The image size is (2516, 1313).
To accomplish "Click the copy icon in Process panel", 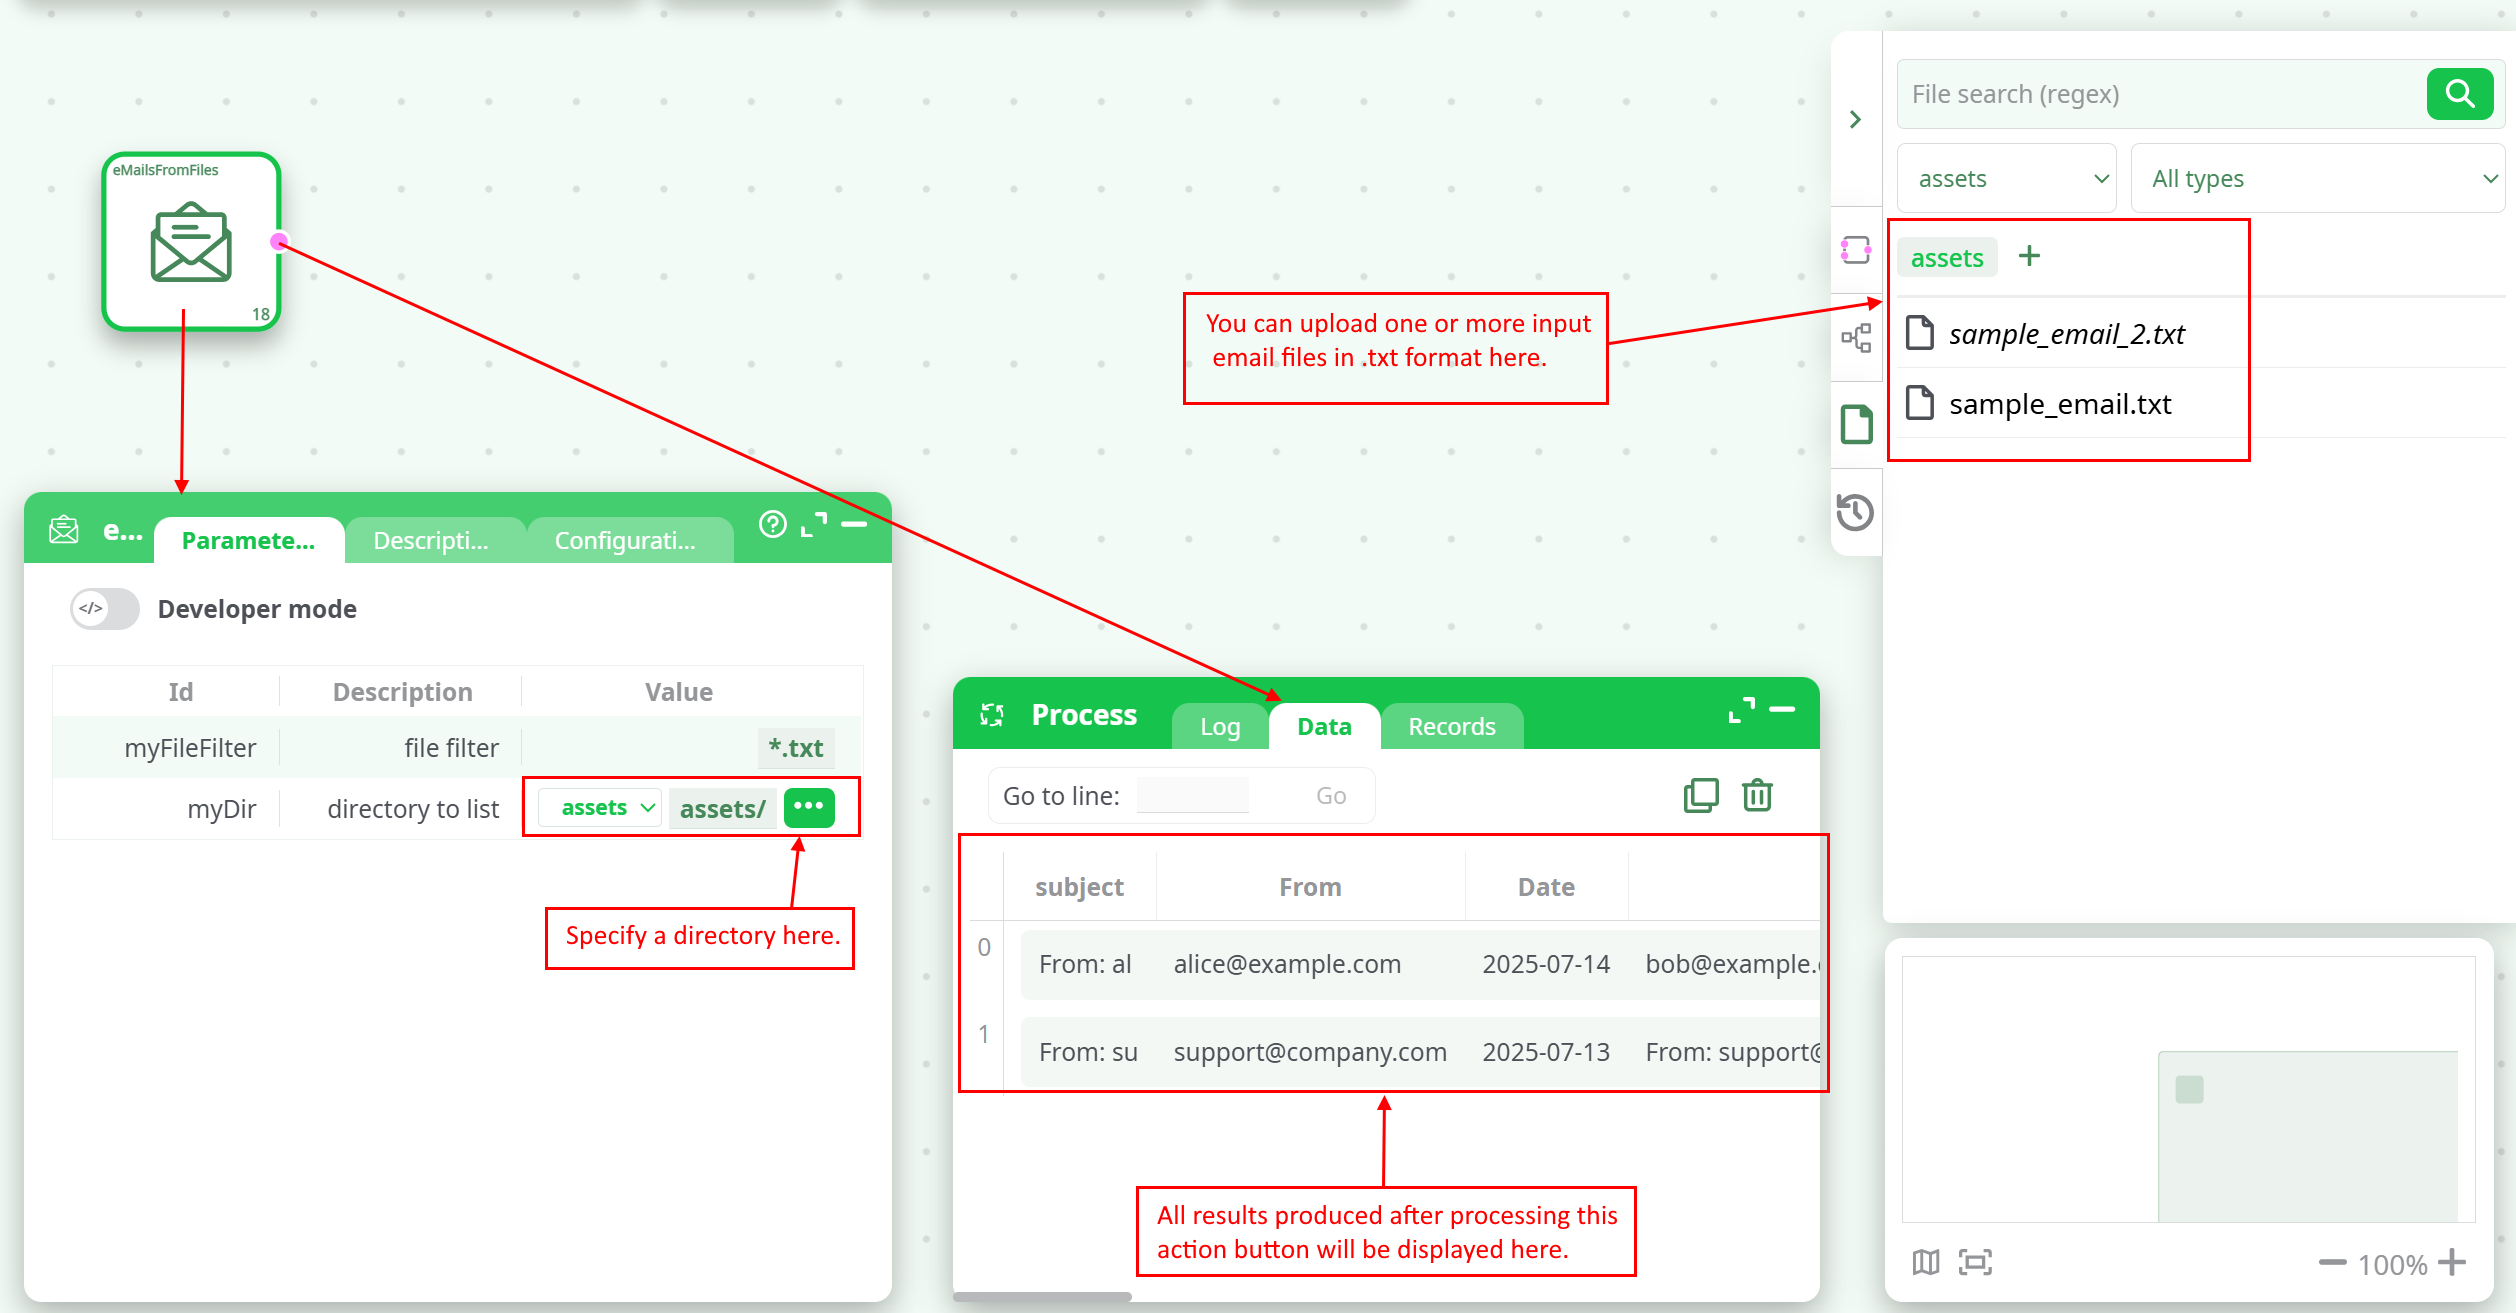I will pos(1701,796).
